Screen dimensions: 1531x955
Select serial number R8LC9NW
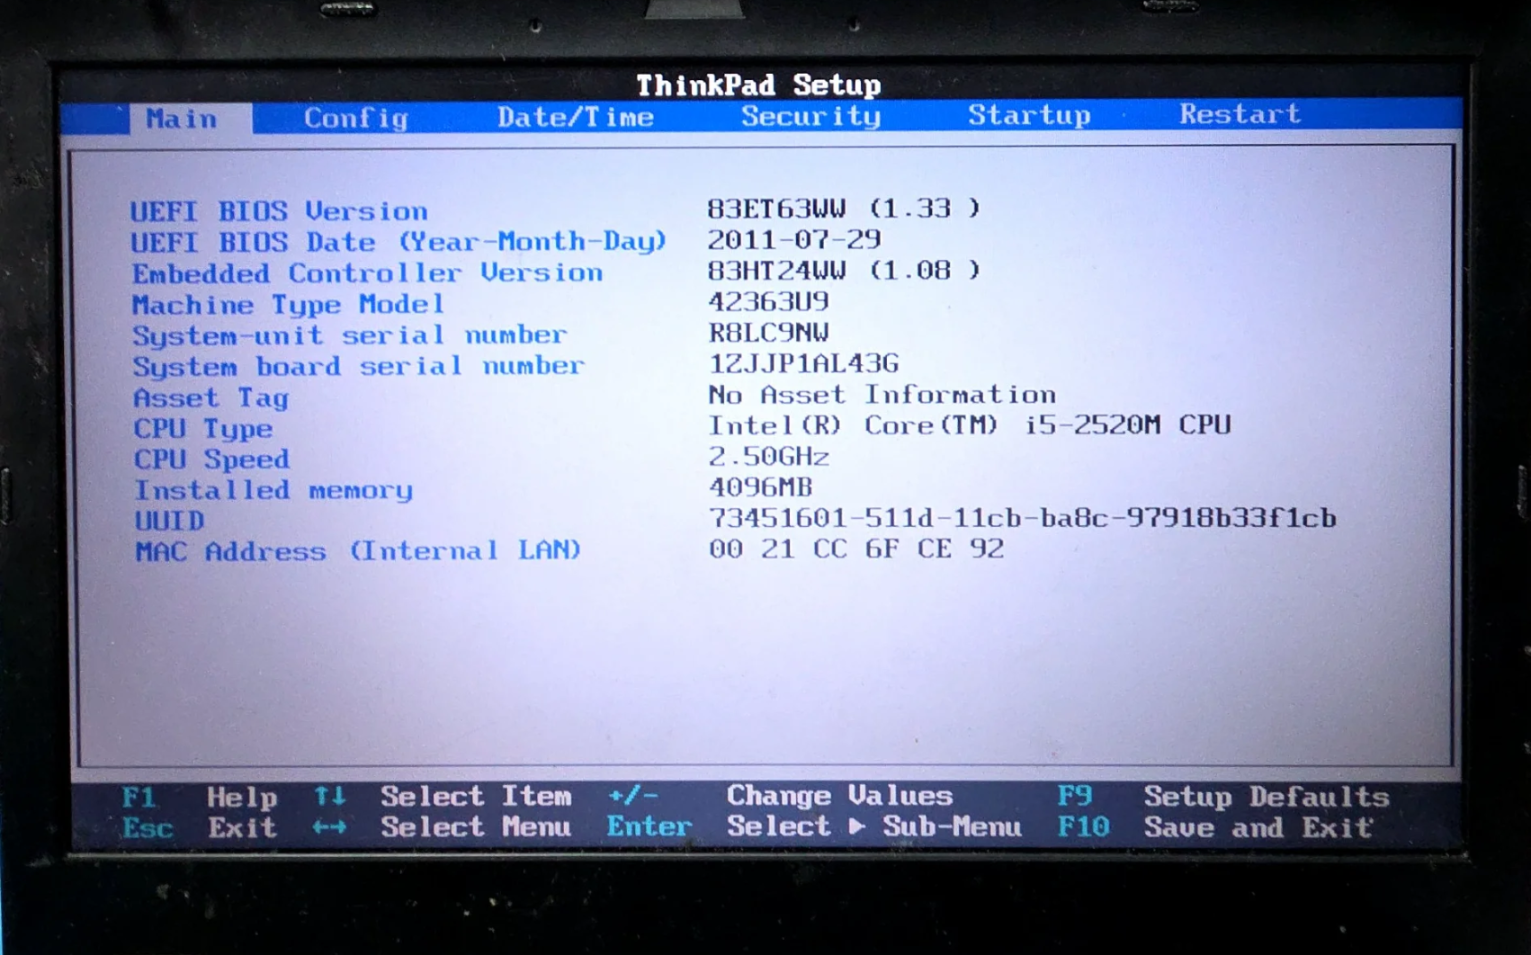768,332
